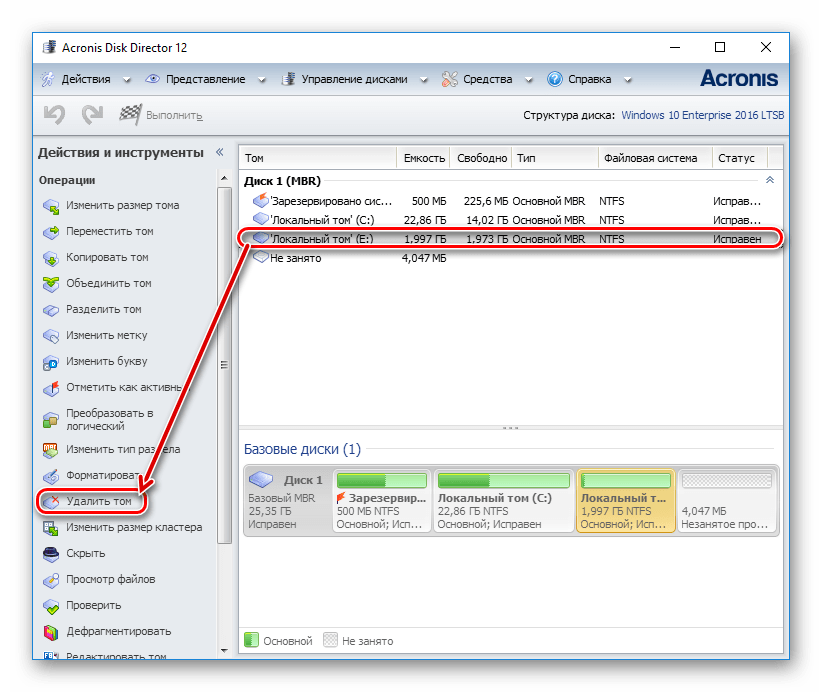Open the Управление дисками dropdown arrow
Screen dimensions: 822x692
423,79
